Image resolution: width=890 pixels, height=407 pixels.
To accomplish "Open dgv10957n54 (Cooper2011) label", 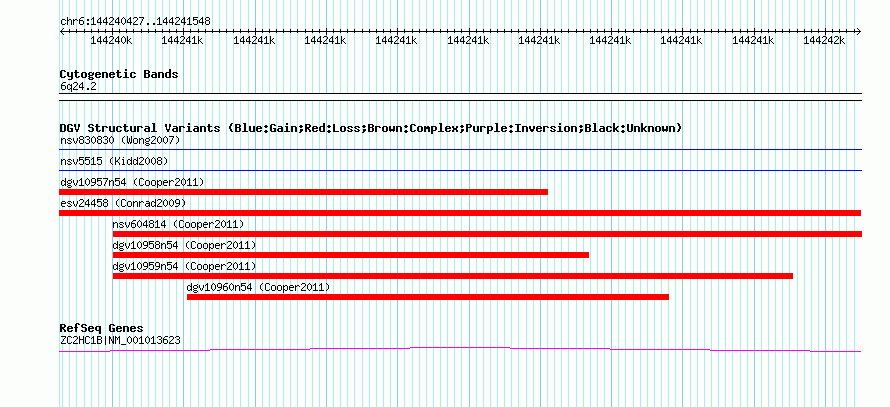I will tap(132, 182).
